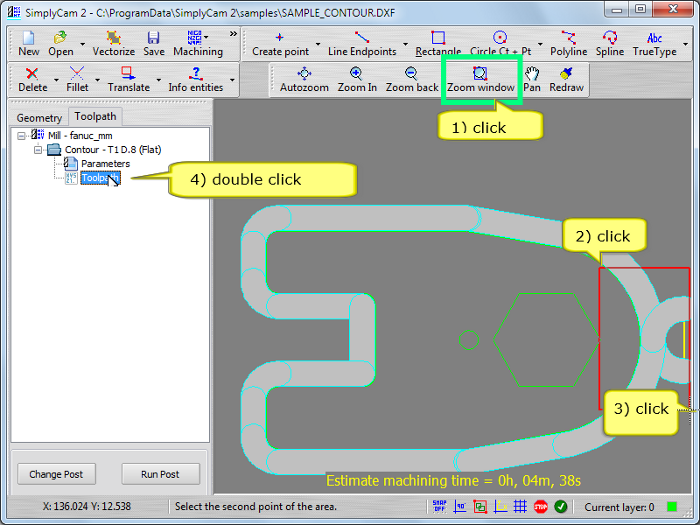The height and width of the screenshot is (525, 700).
Task: Collapse the Contour - T1 D.8 node
Action: click(x=39, y=150)
